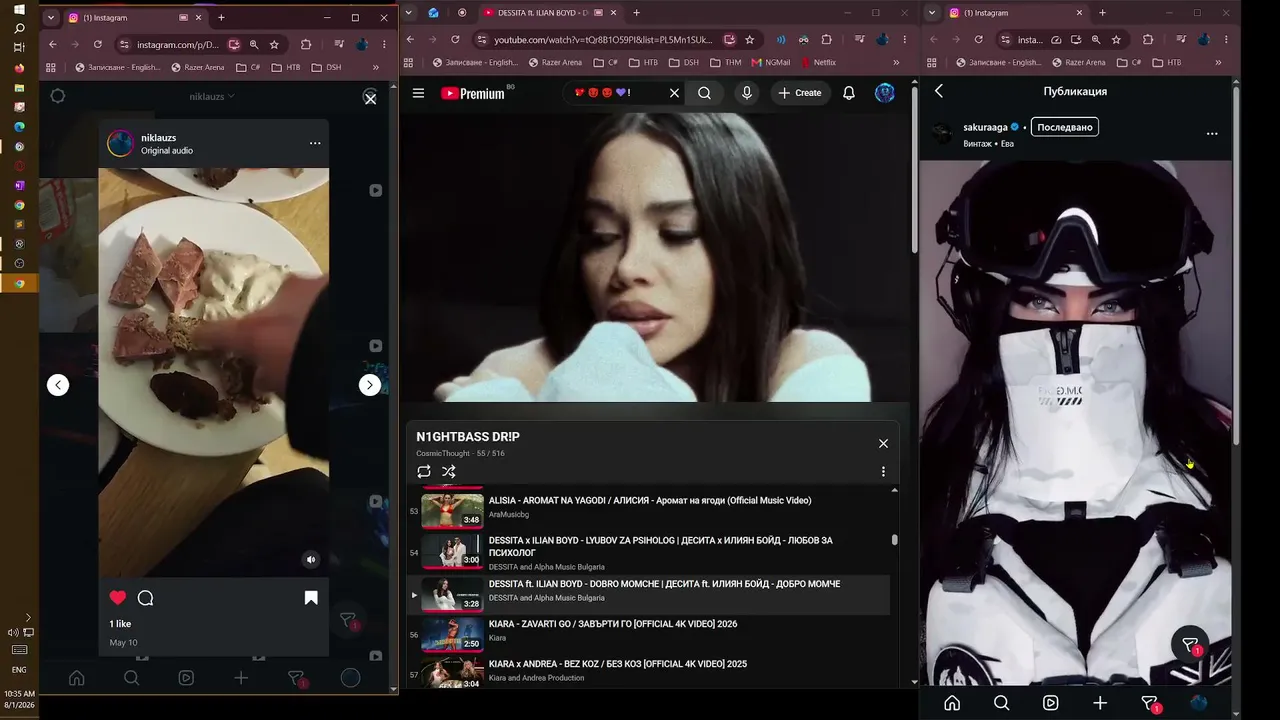Click the youtube.com address bar URL
Screen dimensions: 1280x720
(x=603, y=40)
